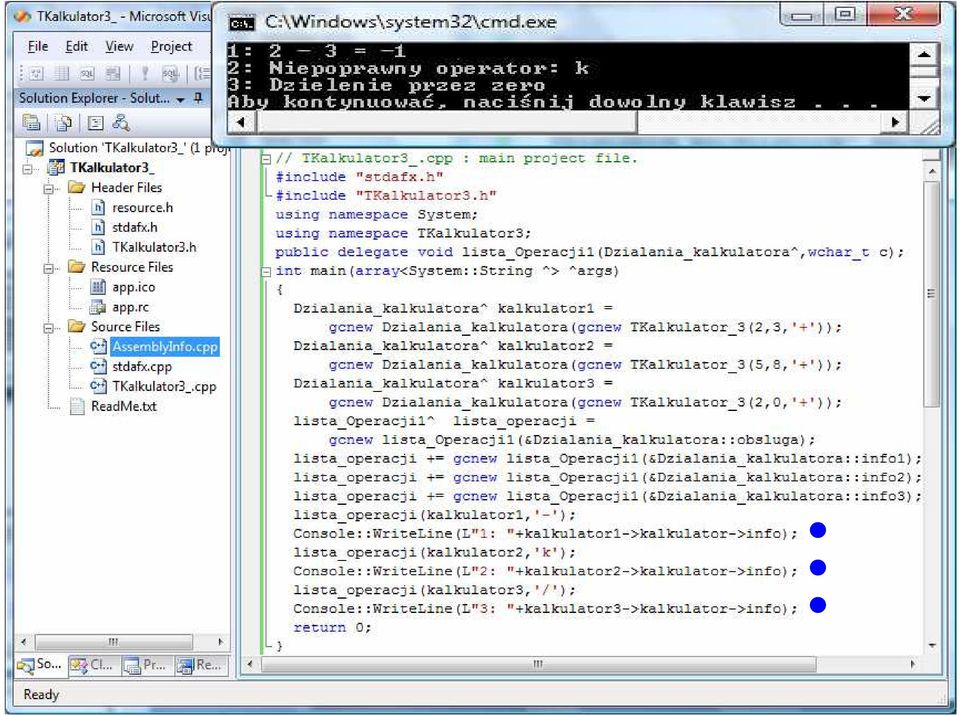The width and height of the screenshot is (960, 716).
Task: Toggle the Solution Explorer auto-hide pin
Action: tap(198, 97)
